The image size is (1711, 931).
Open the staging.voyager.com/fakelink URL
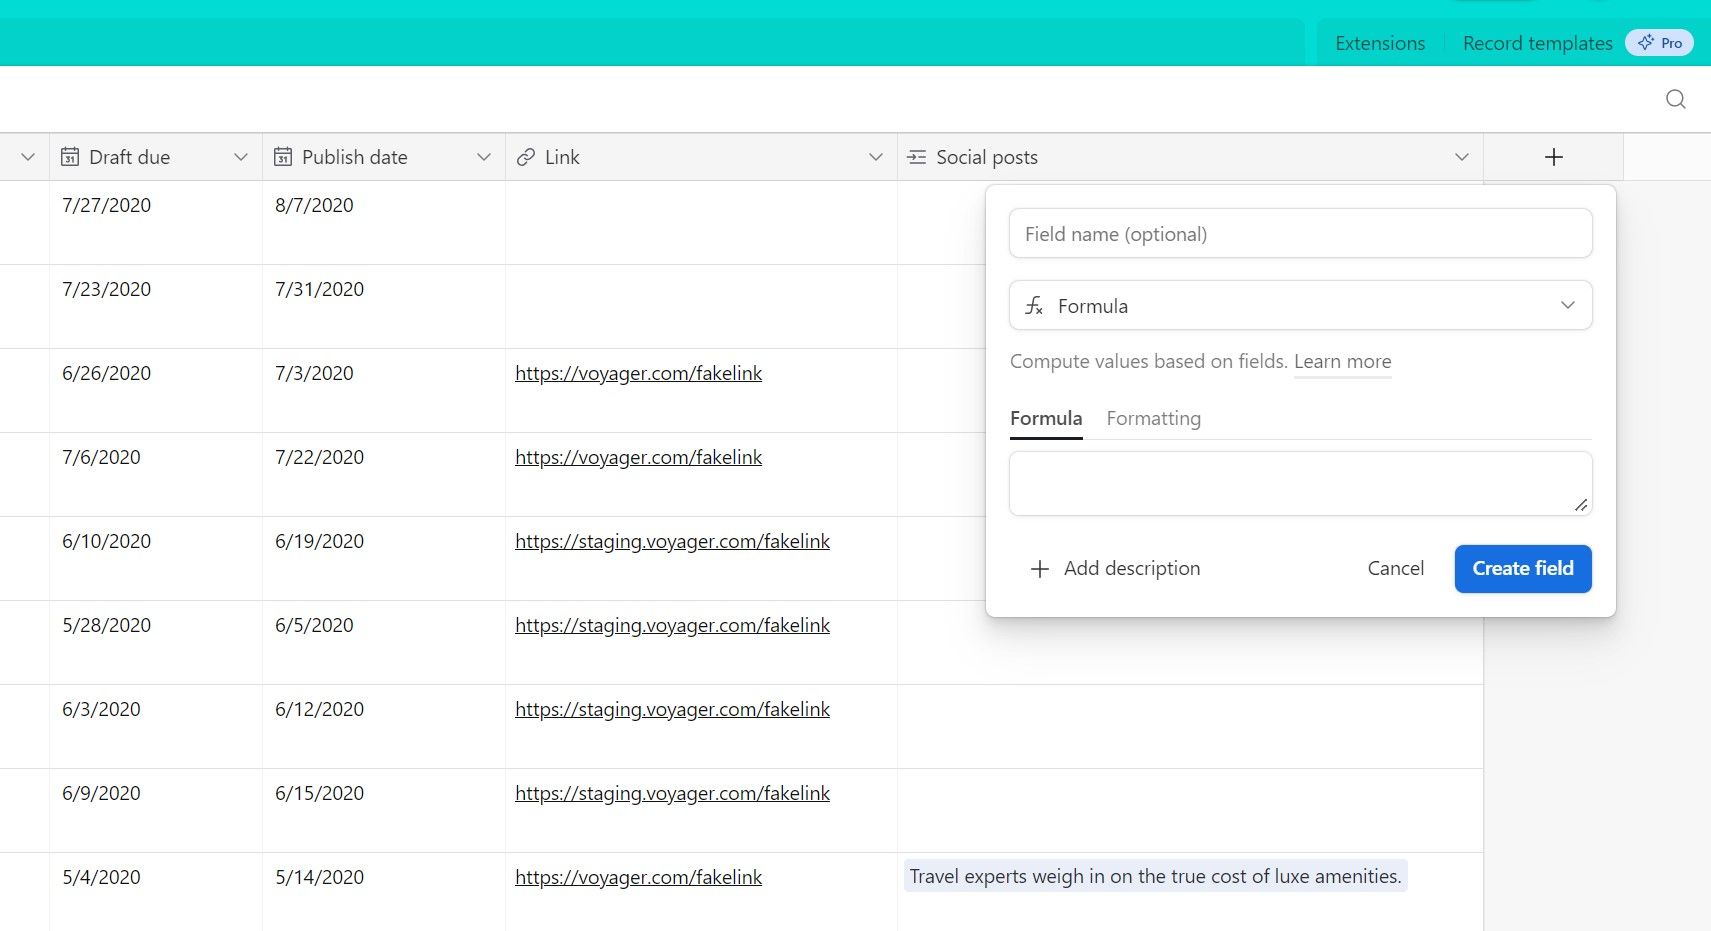point(672,541)
